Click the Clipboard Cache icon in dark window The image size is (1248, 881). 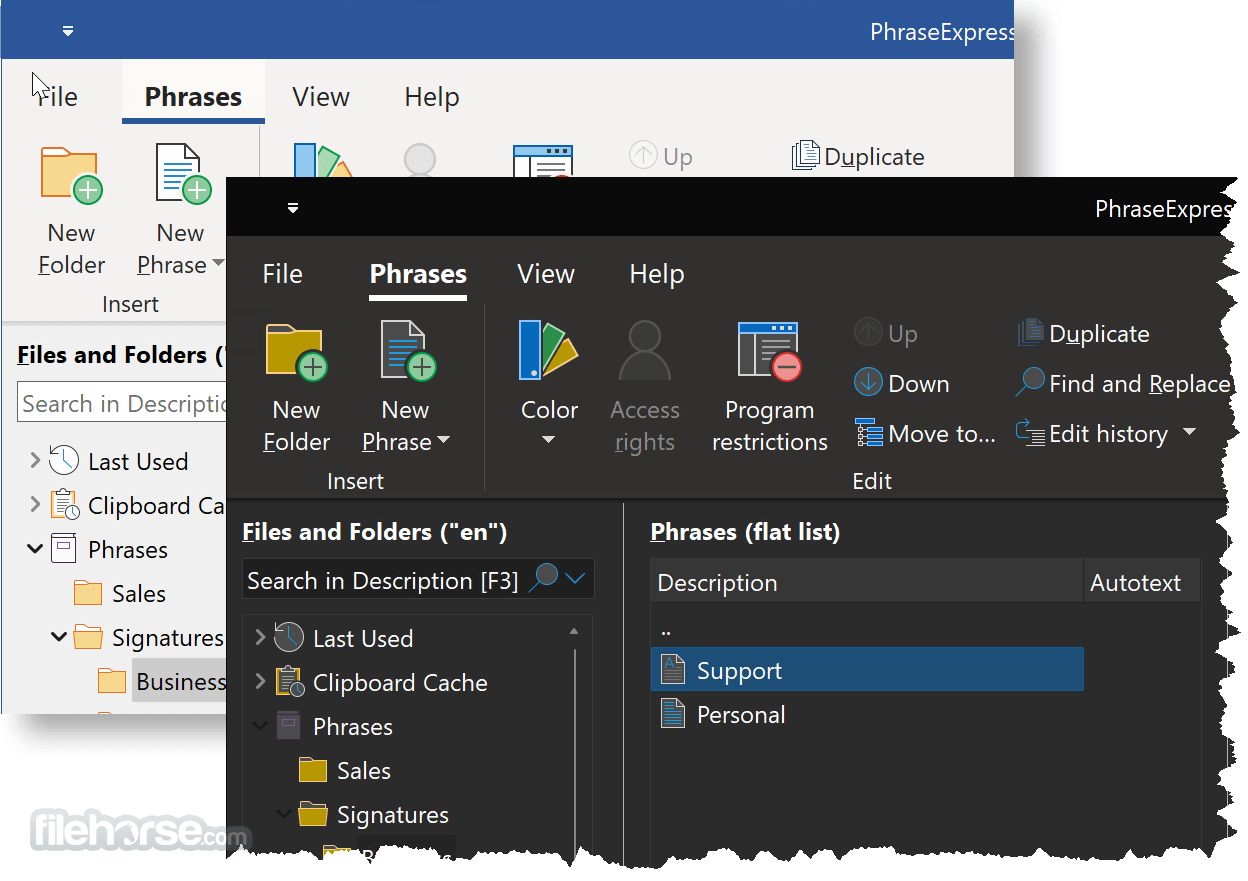click(x=289, y=682)
